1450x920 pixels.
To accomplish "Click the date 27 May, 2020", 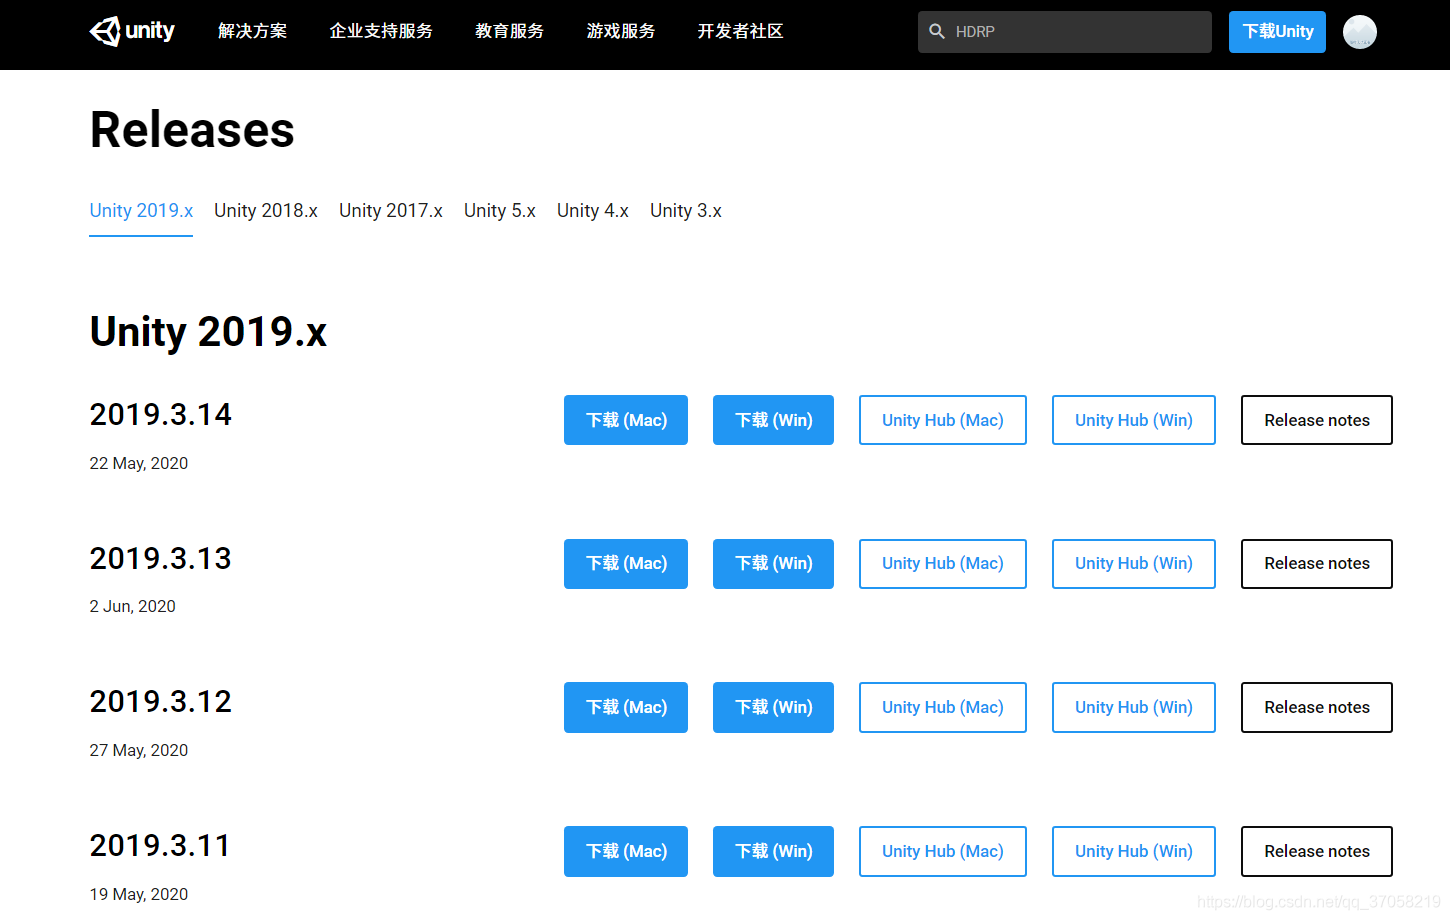I will (x=139, y=750).
